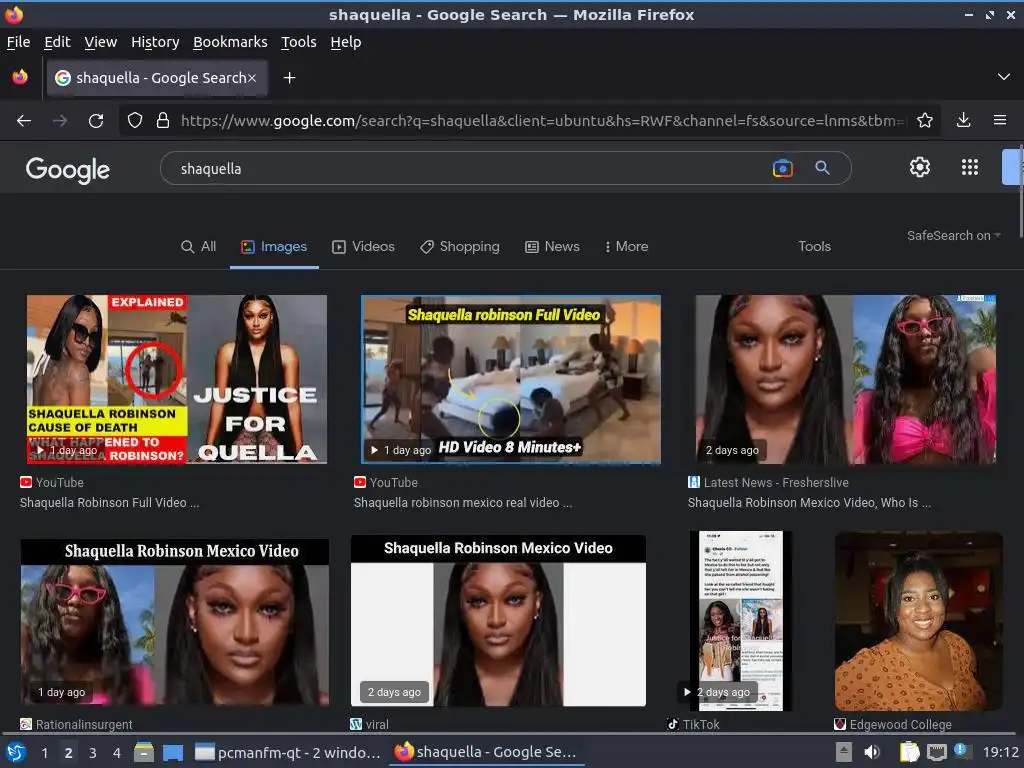Switch to the Videos results tab
Viewport: 1024px width, 768px height.
(364, 246)
